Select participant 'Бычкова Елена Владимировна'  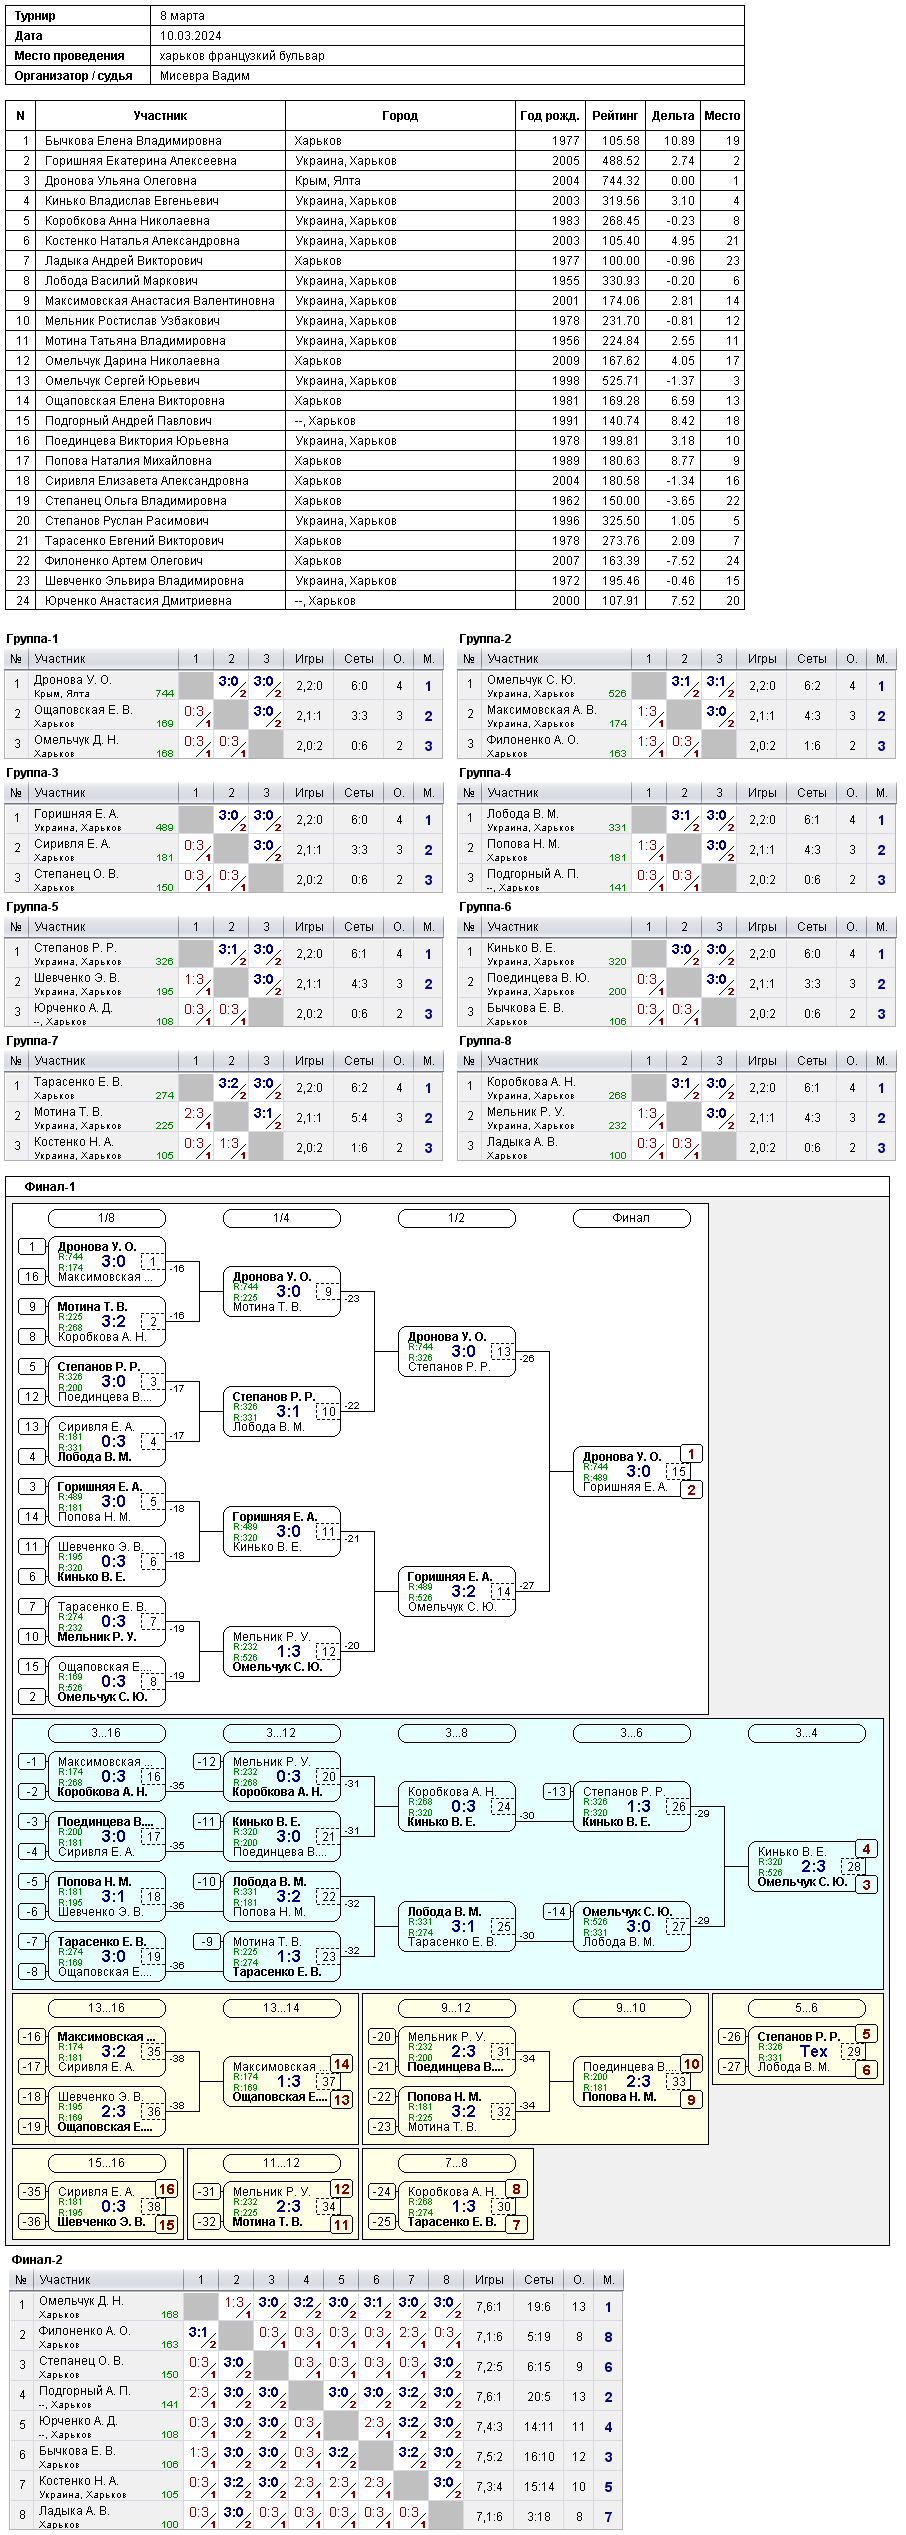click(x=133, y=141)
